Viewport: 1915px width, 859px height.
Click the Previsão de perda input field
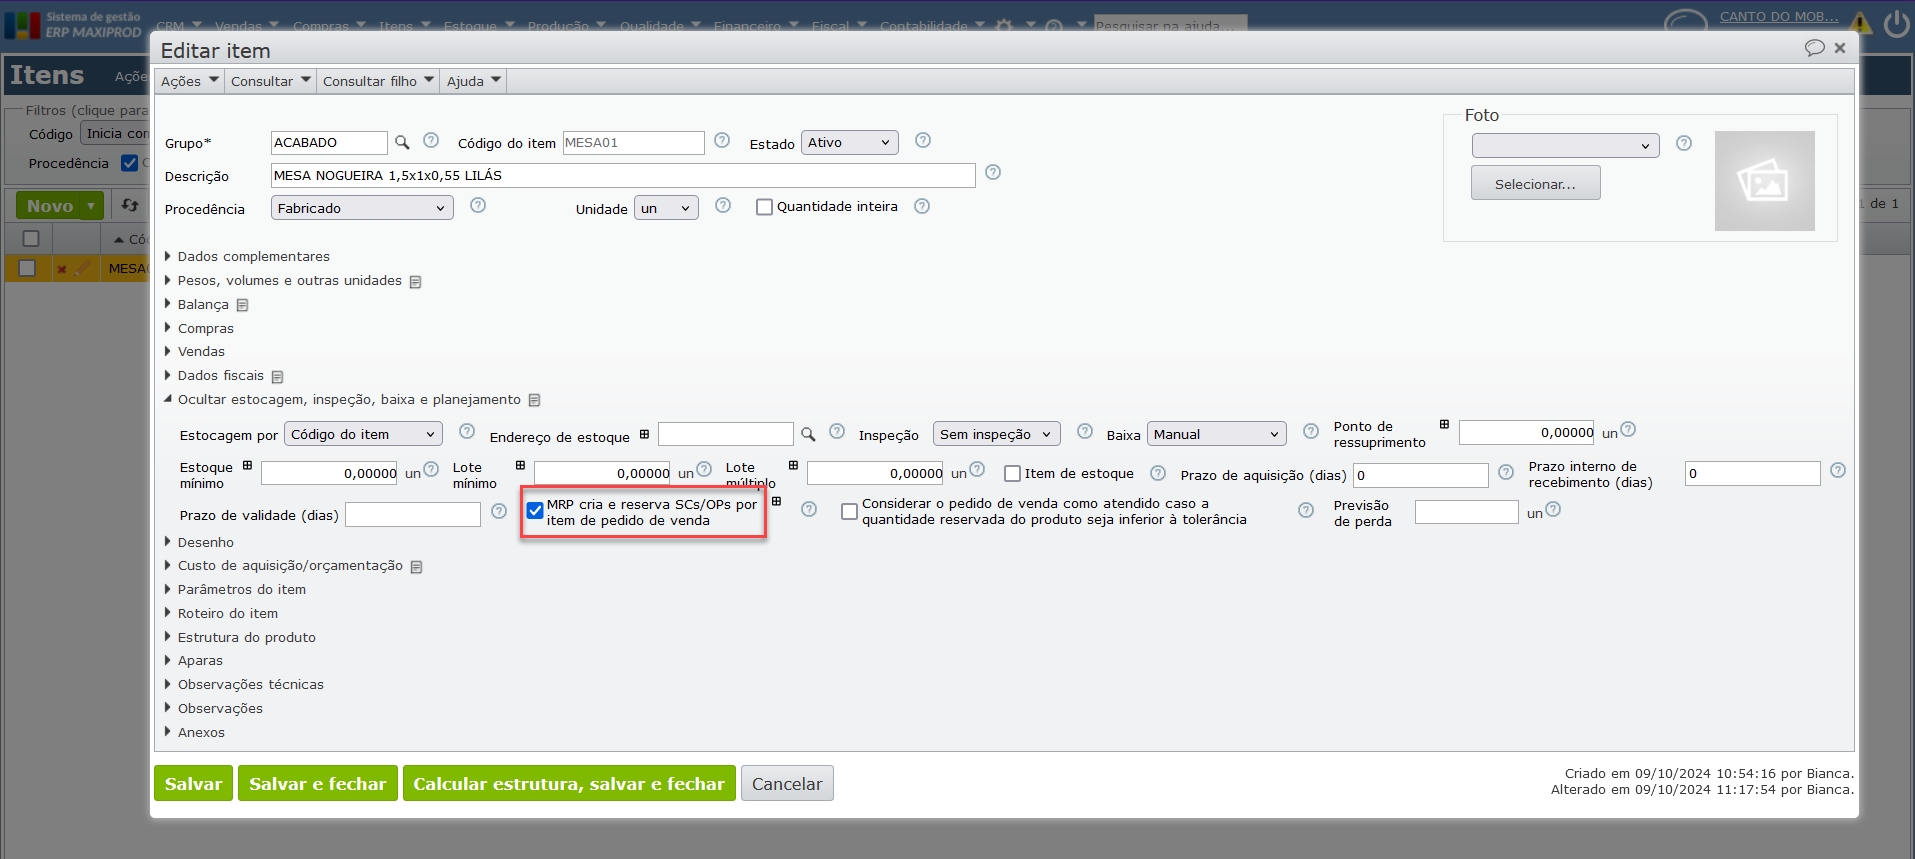coord(1466,512)
